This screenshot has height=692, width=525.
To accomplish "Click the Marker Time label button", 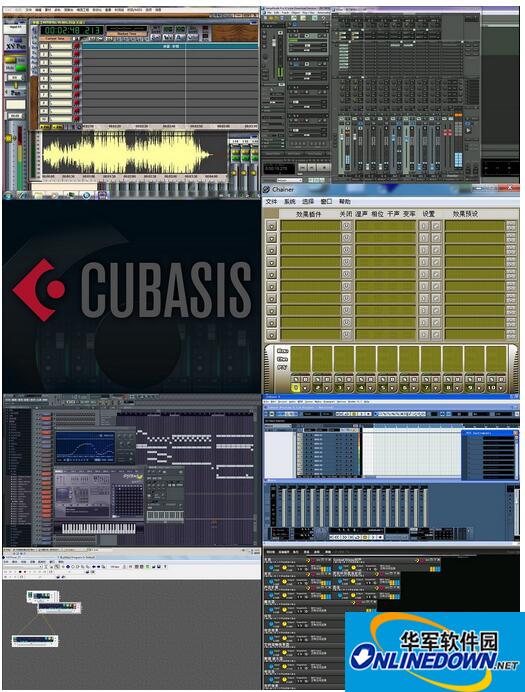I will pyautogui.click(x=127, y=34).
